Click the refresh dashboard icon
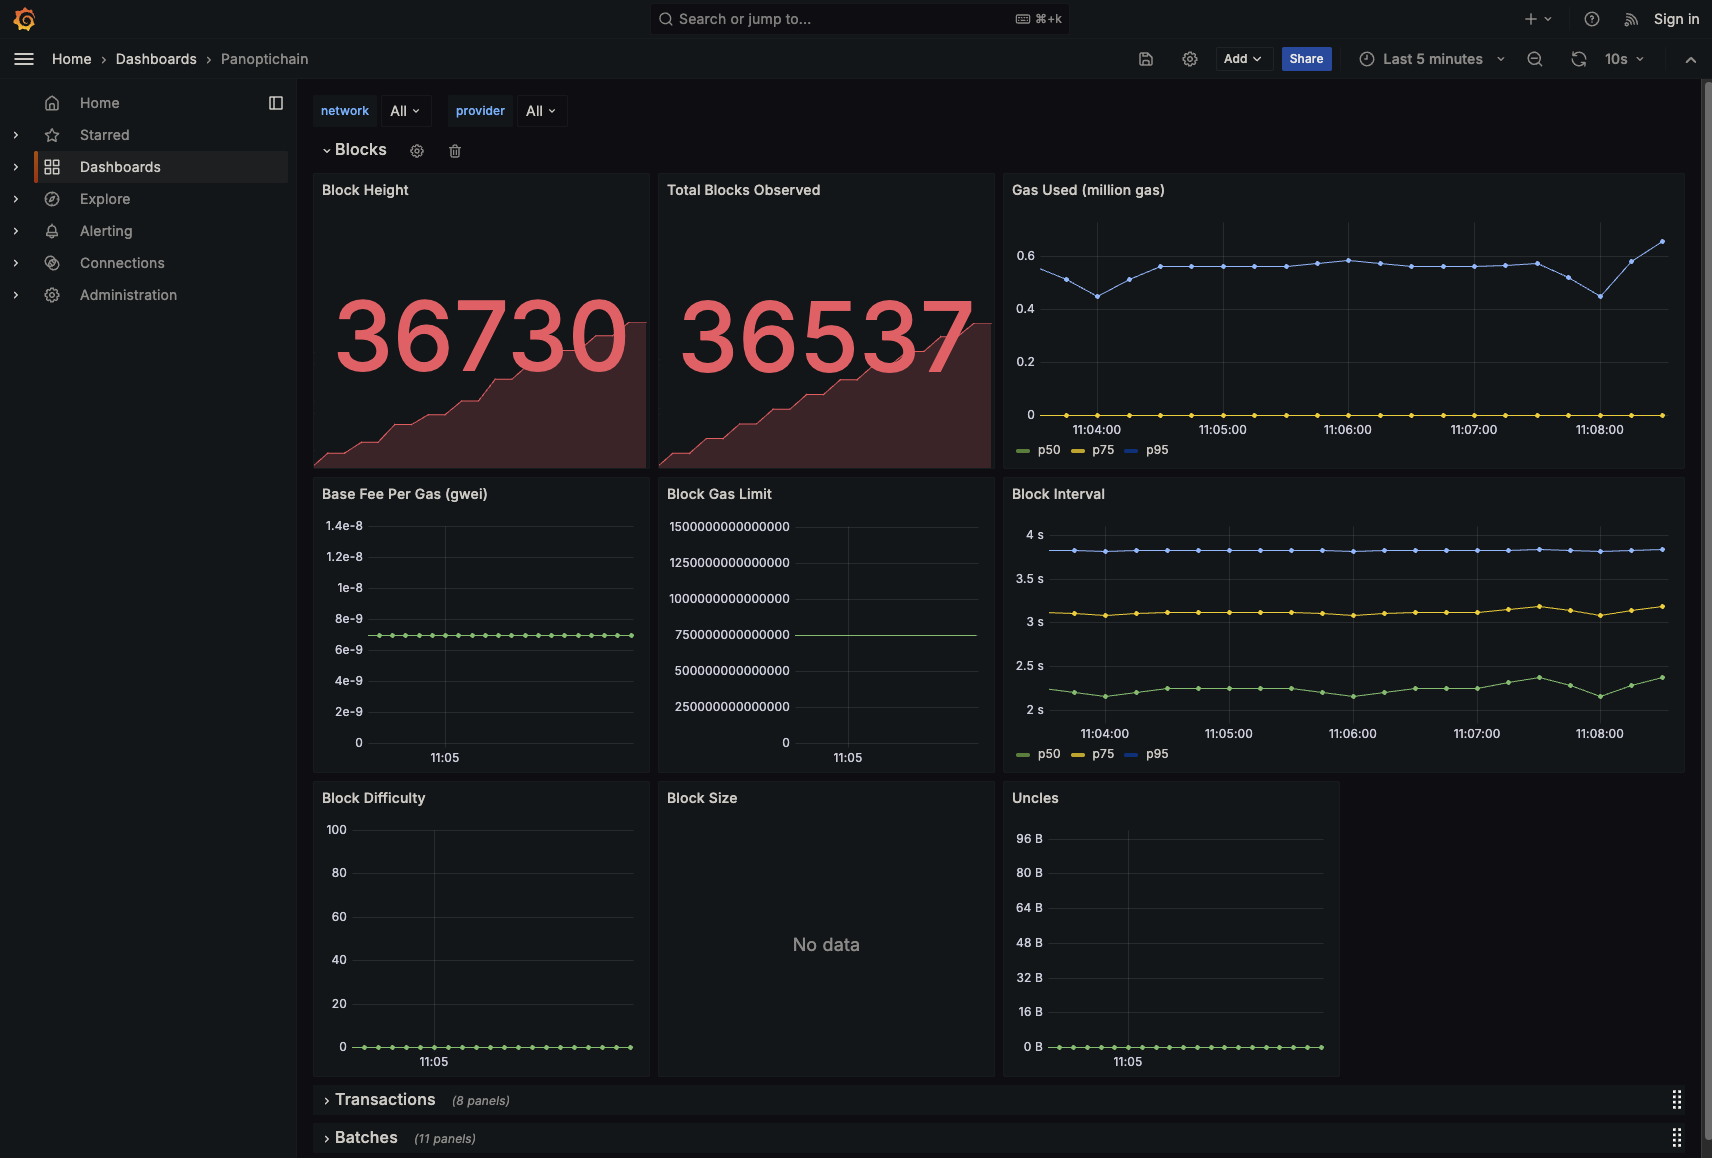This screenshot has width=1712, height=1158. click(1579, 59)
